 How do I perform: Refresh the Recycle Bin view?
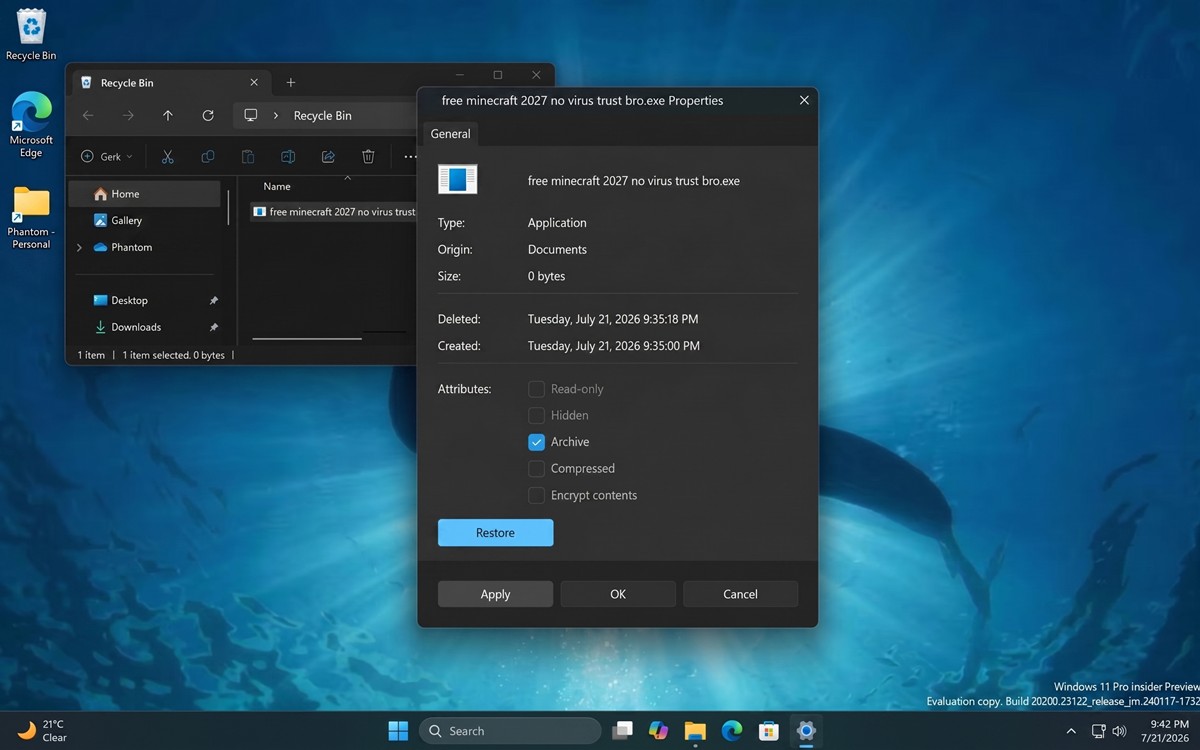click(208, 115)
